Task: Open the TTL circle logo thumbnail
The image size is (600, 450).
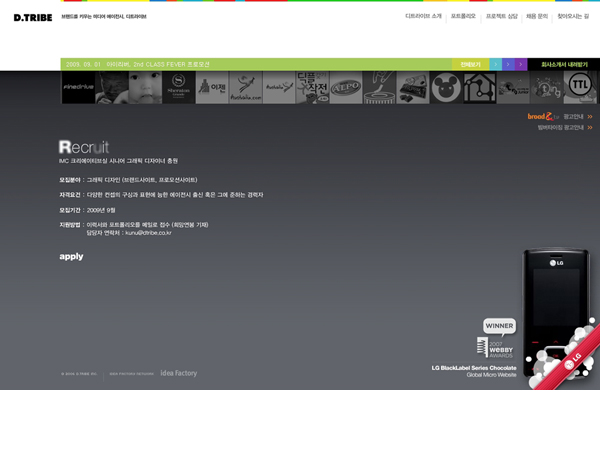Action: pyautogui.click(x=580, y=88)
